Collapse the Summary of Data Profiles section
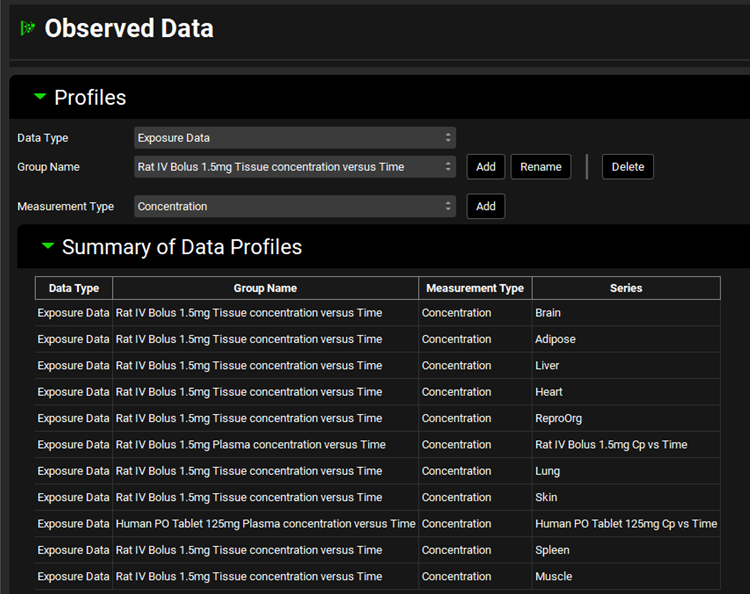 (x=47, y=246)
